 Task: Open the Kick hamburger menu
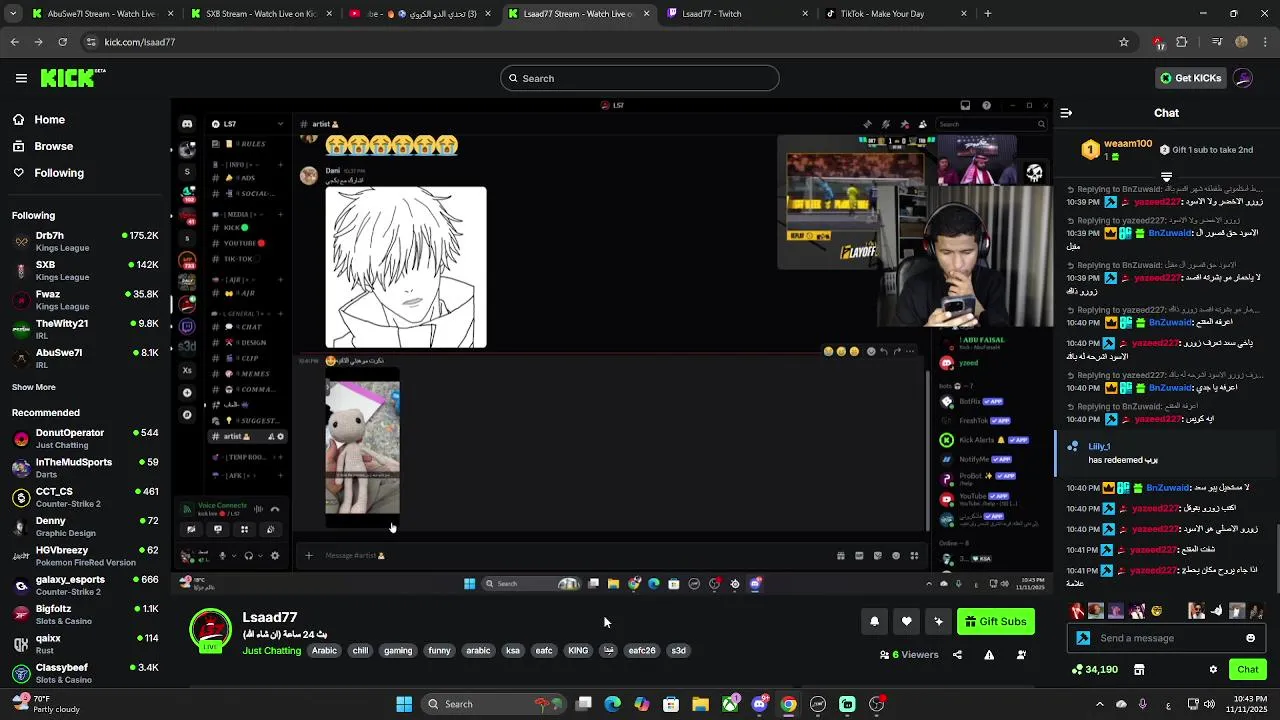point(21,78)
